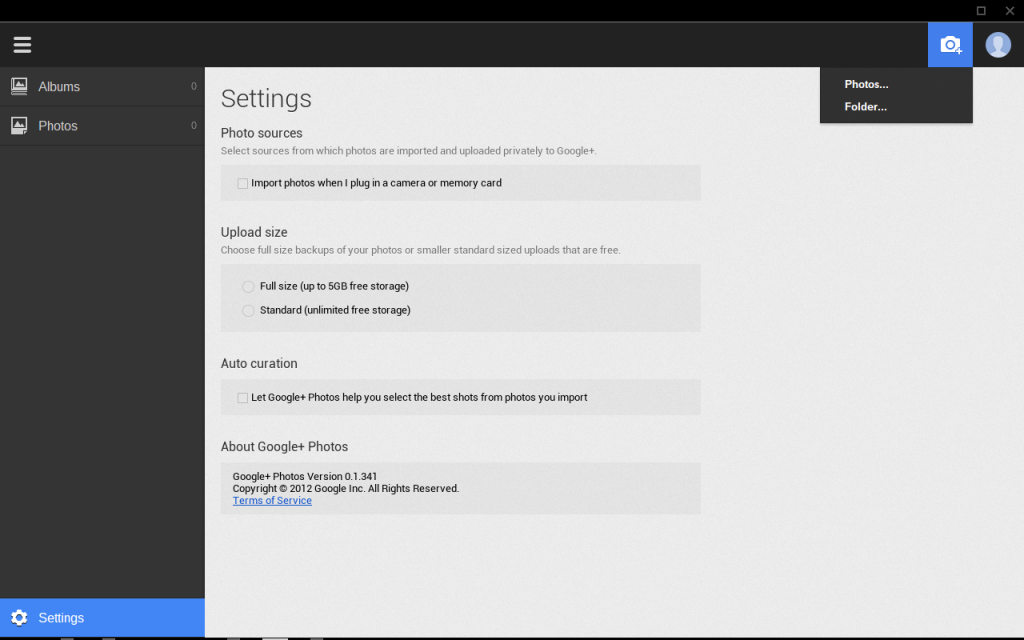The height and width of the screenshot is (640, 1024).
Task: Choose Standard unlimited free storage option
Action: [248, 311]
